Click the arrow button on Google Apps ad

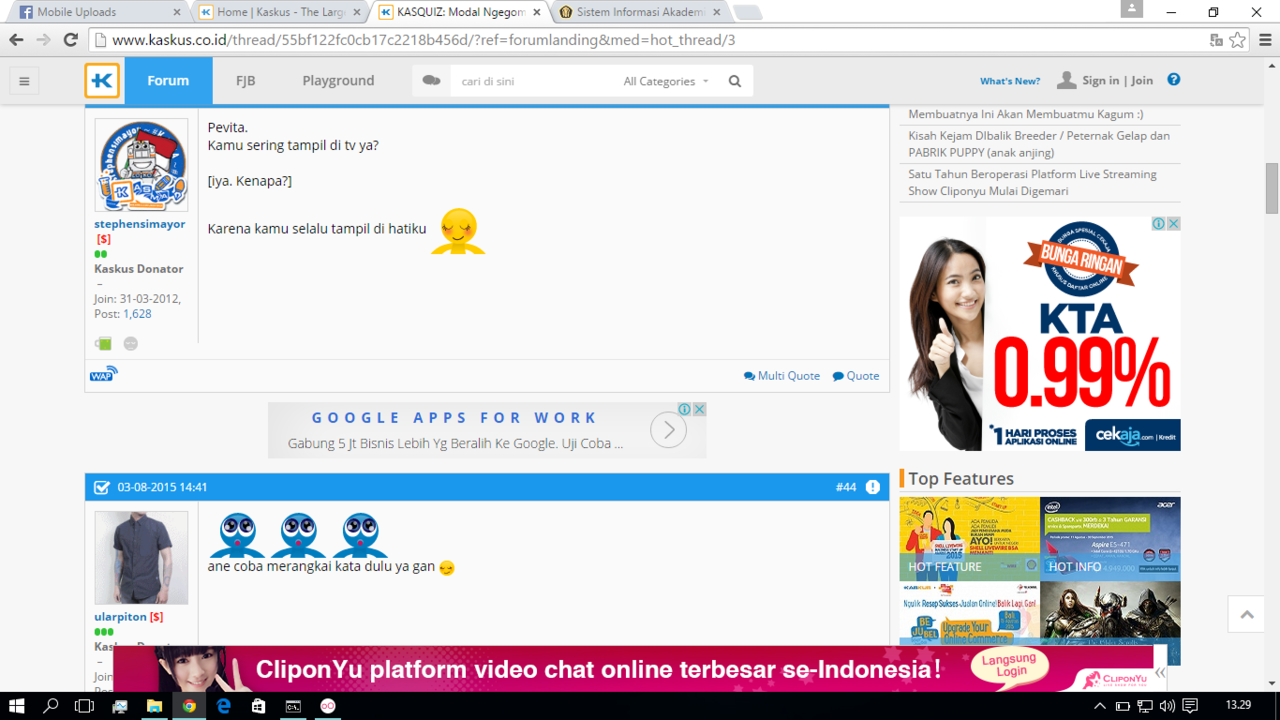click(668, 430)
